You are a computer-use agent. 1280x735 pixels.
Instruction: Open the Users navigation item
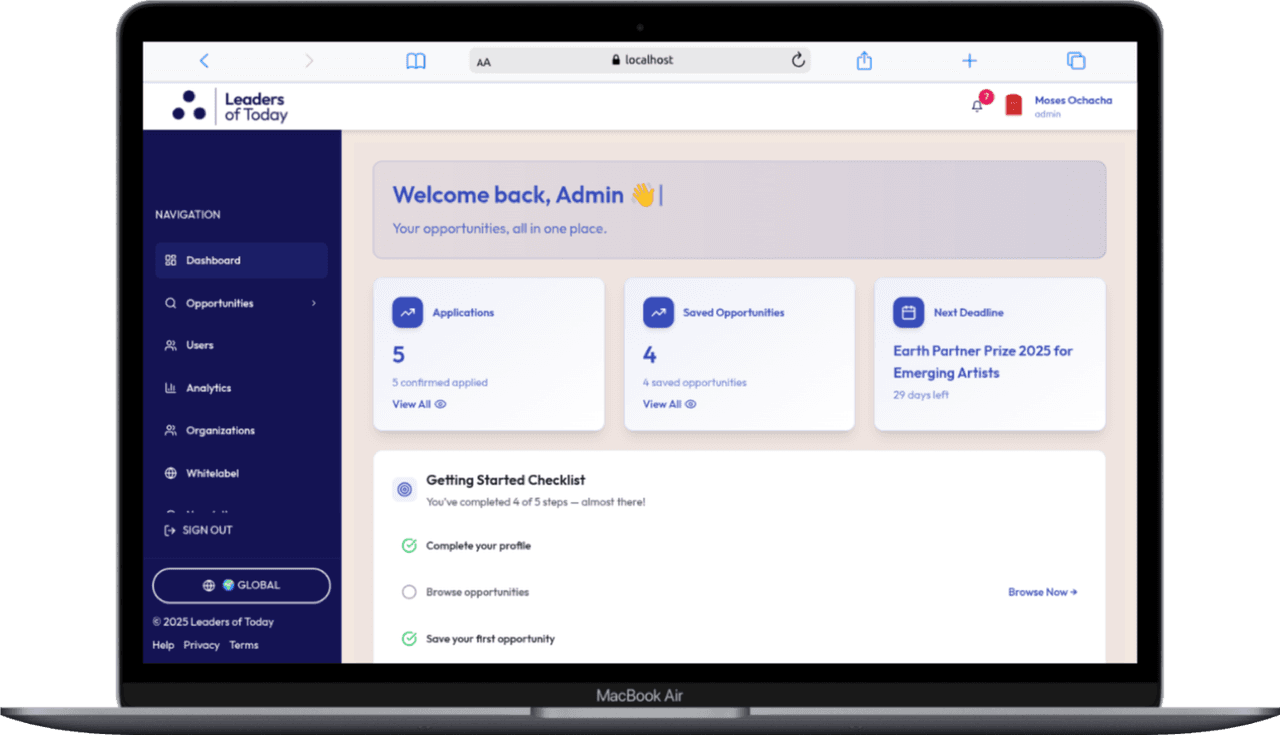[x=241, y=345]
